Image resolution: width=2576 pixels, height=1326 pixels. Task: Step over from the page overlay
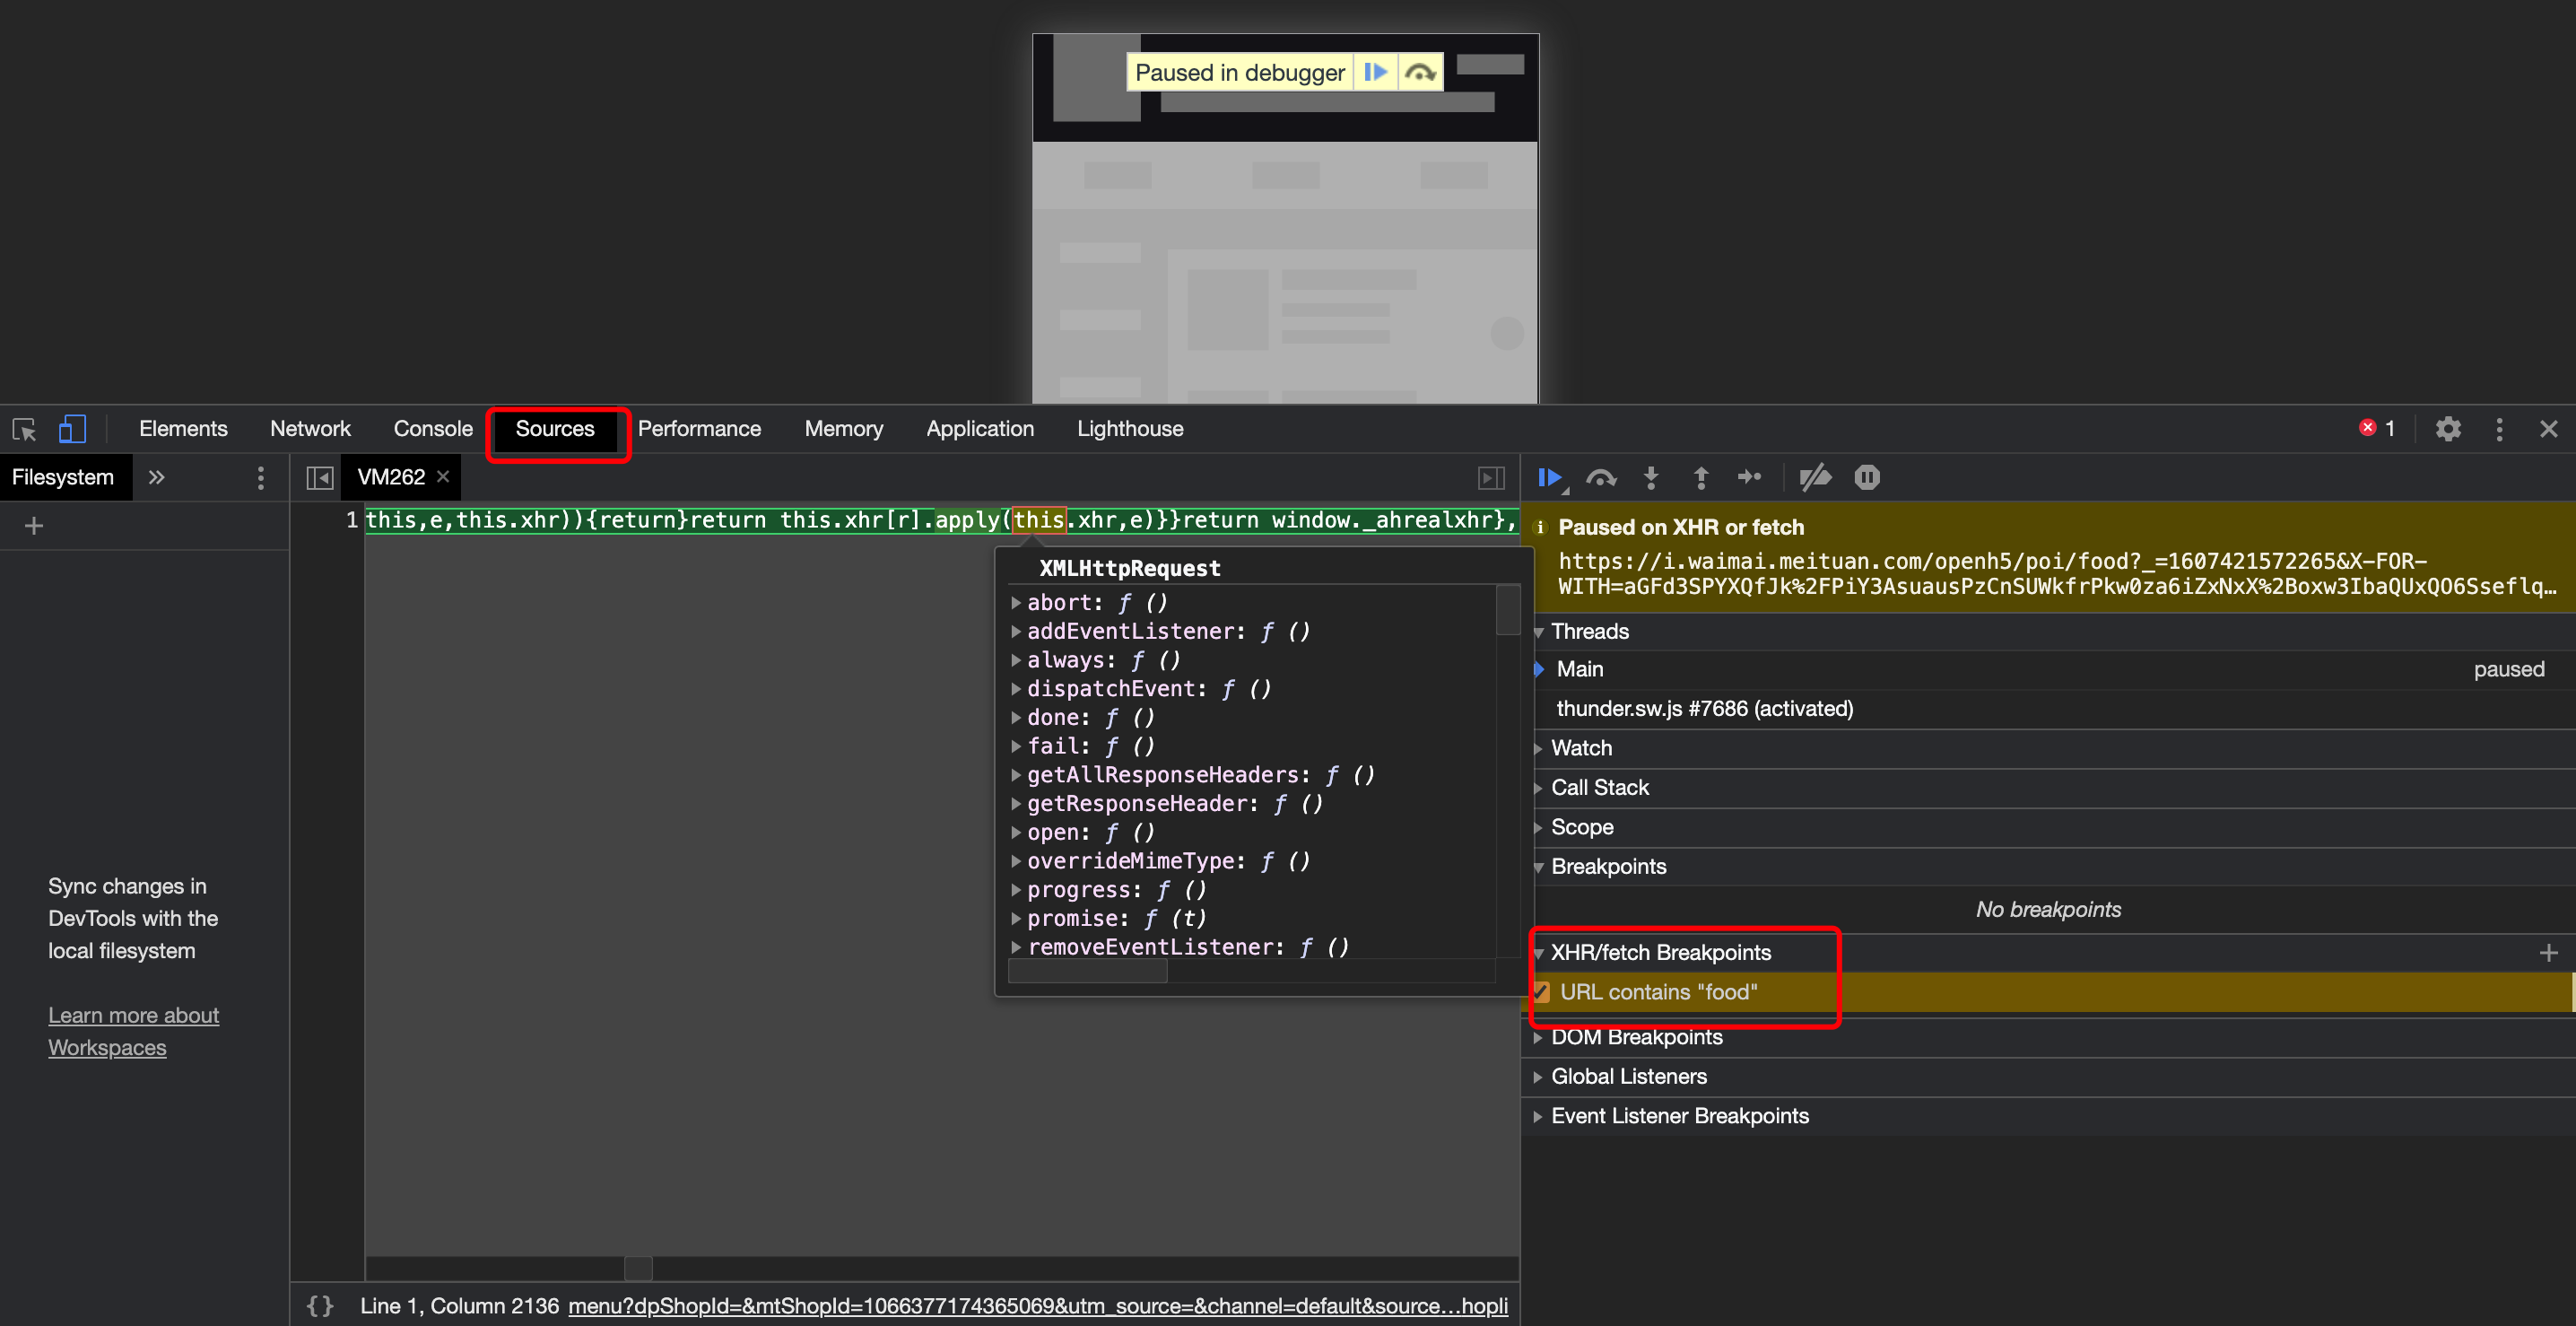[1420, 72]
